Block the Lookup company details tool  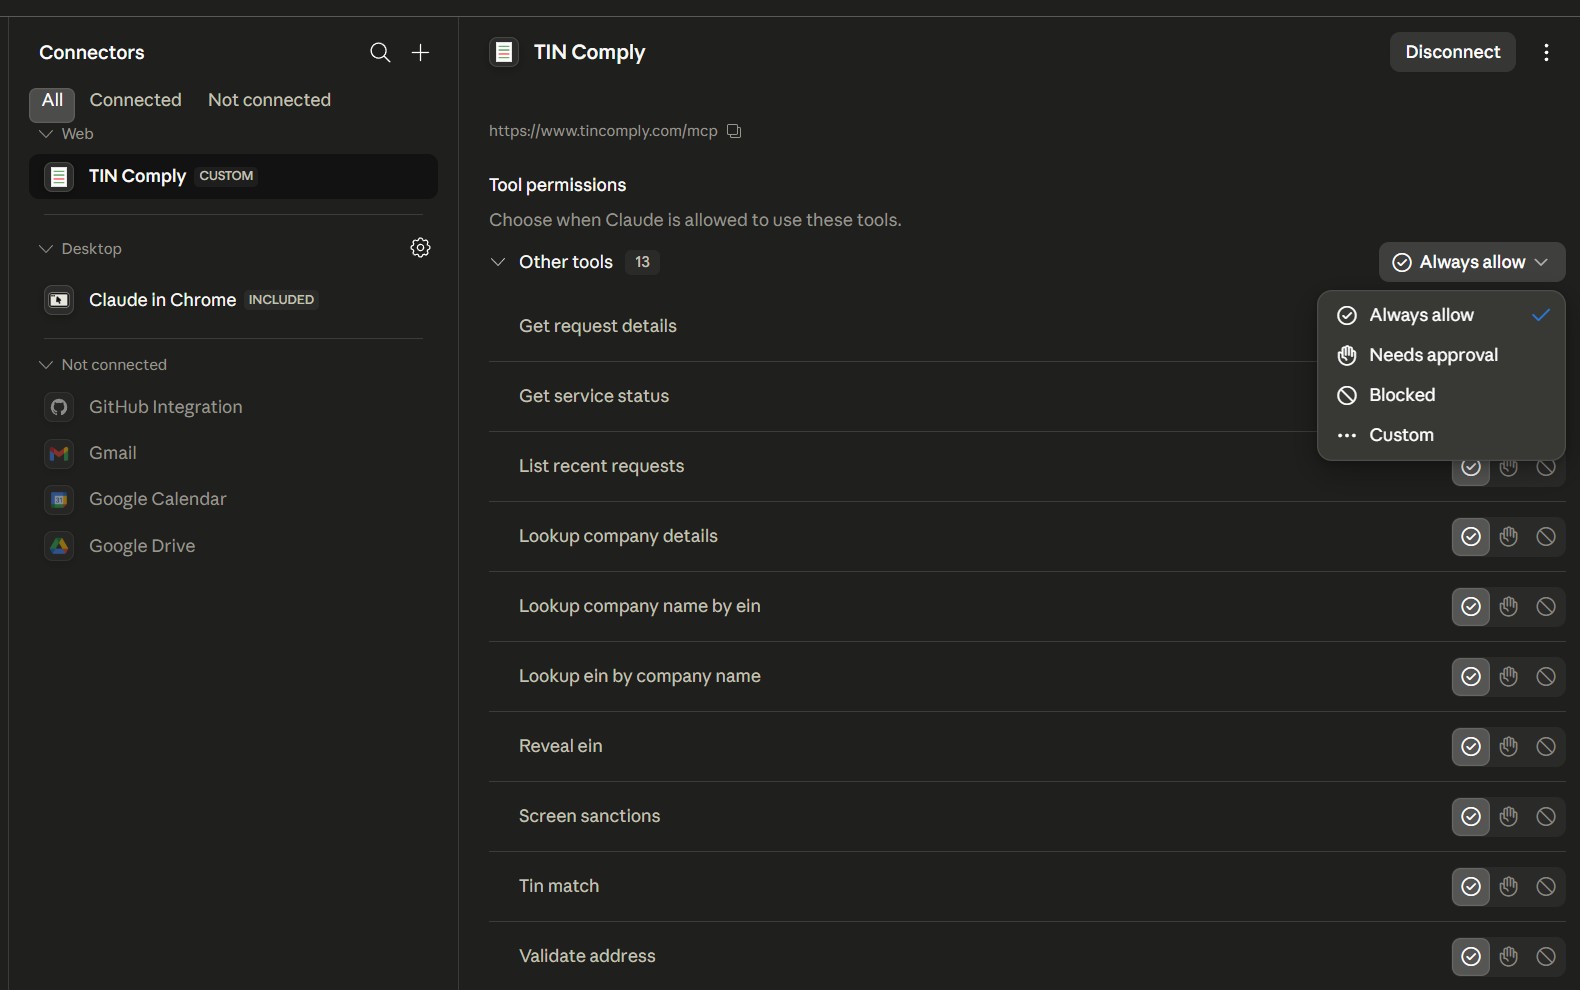(1546, 537)
